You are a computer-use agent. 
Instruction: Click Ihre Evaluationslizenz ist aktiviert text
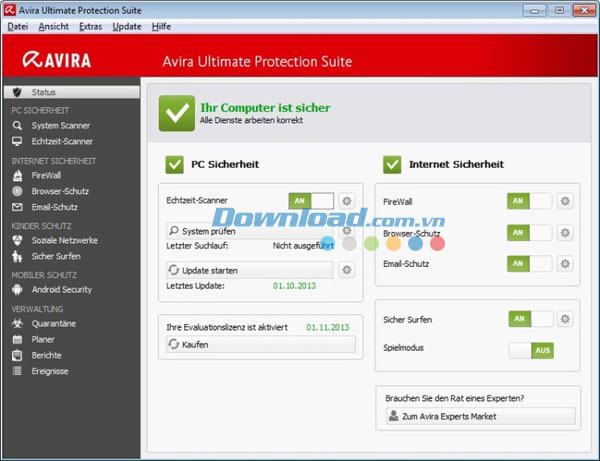click(x=227, y=327)
